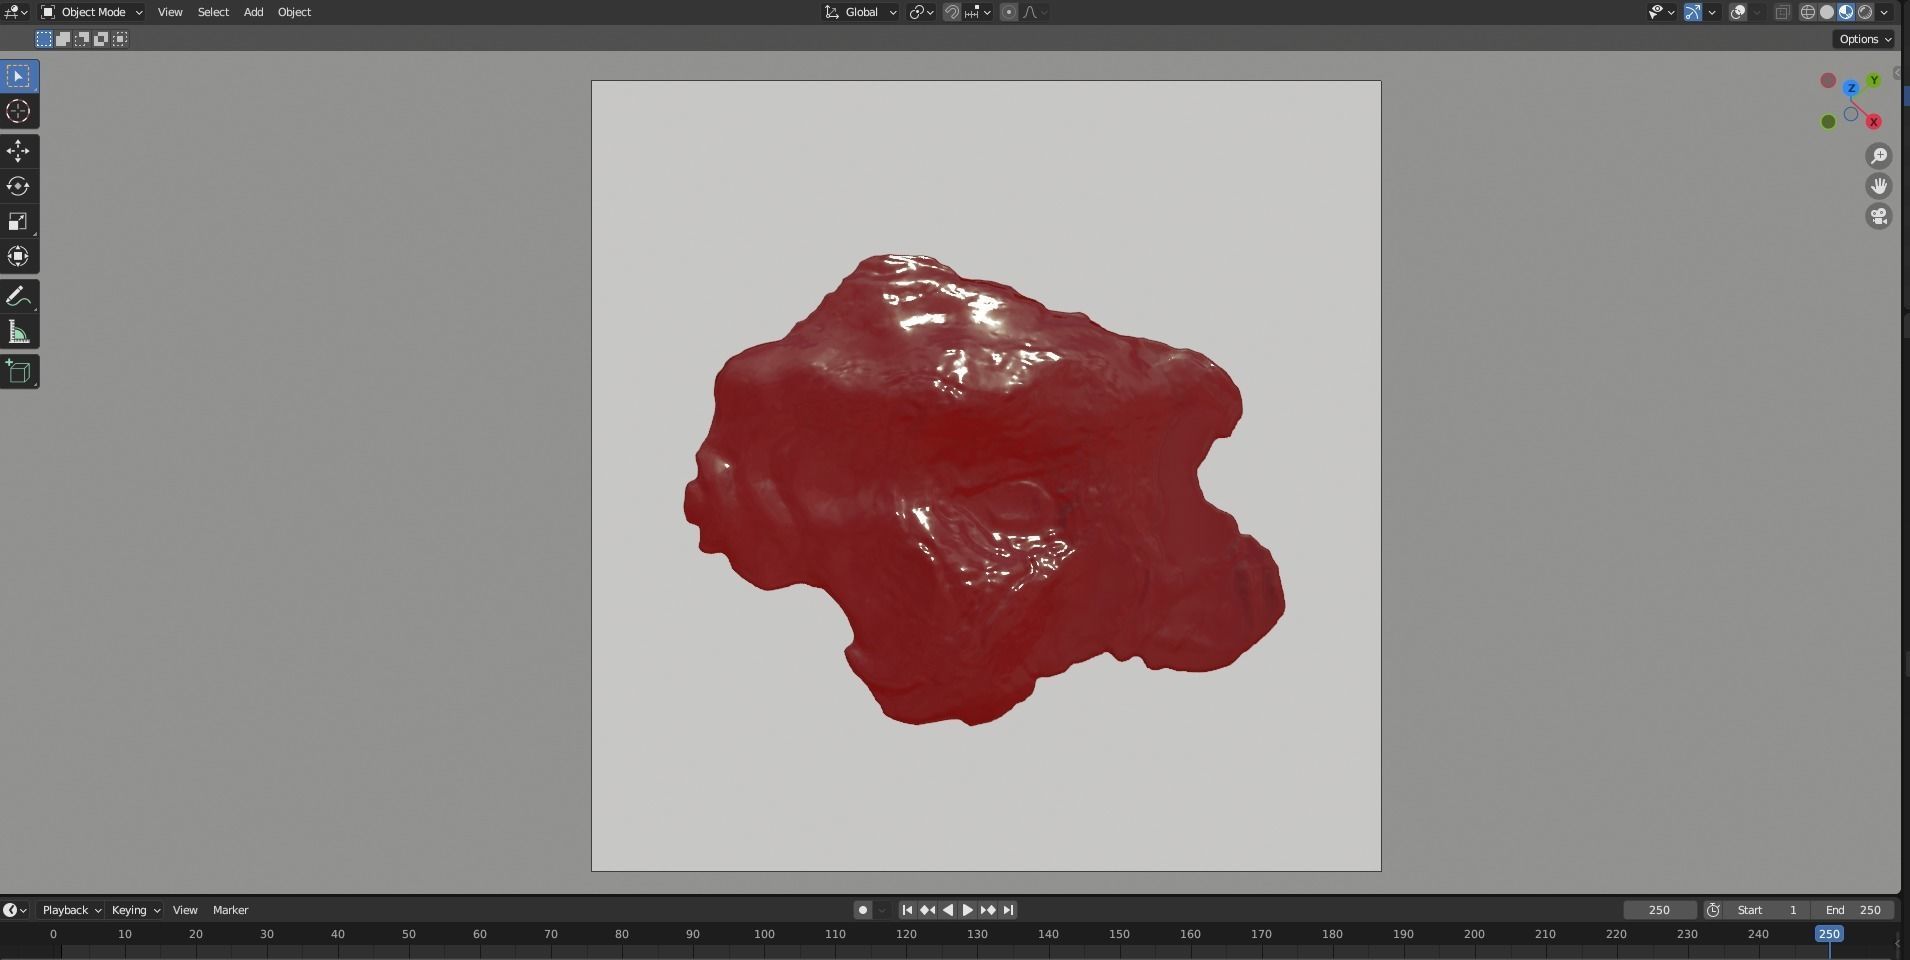Toggle preview range clock icon
Screen dimensions: 1910x960
point(1713,910)
